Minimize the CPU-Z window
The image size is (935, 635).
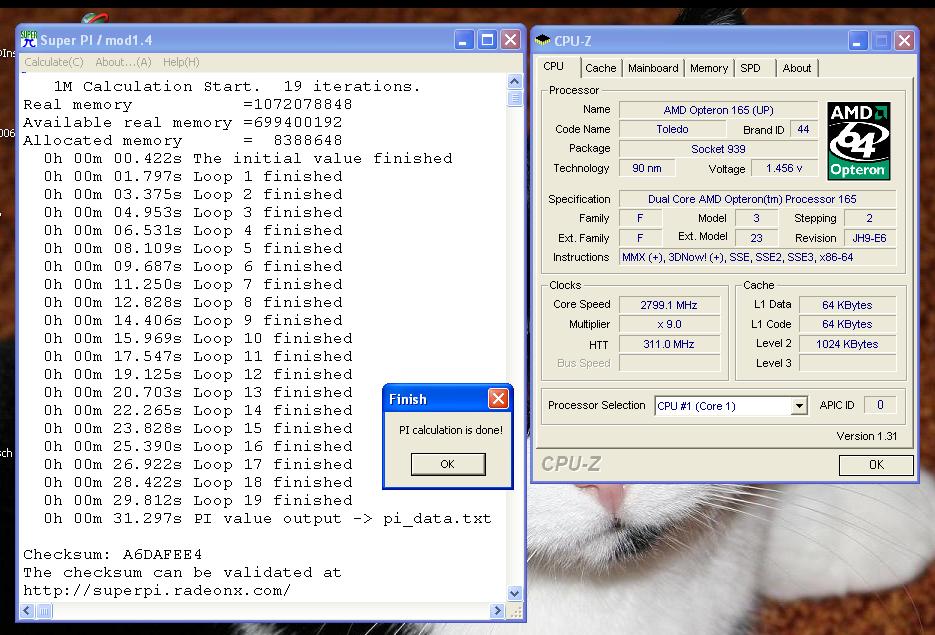(859, 41)
